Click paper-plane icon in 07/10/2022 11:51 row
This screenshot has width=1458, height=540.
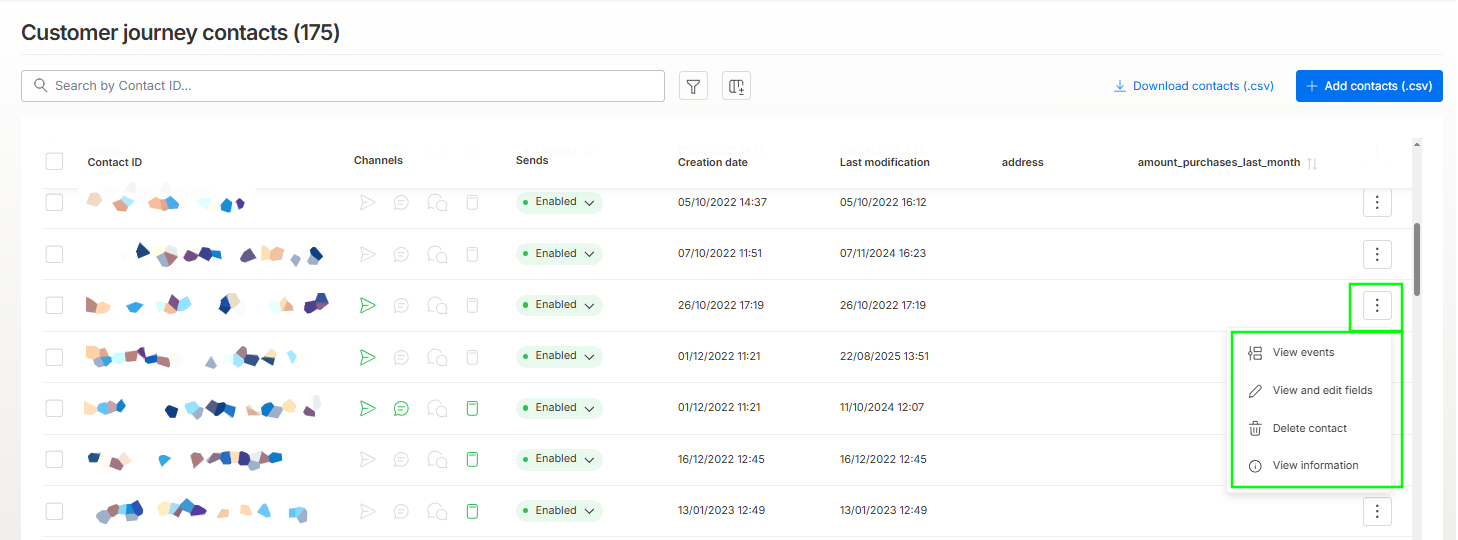(368, 254)
